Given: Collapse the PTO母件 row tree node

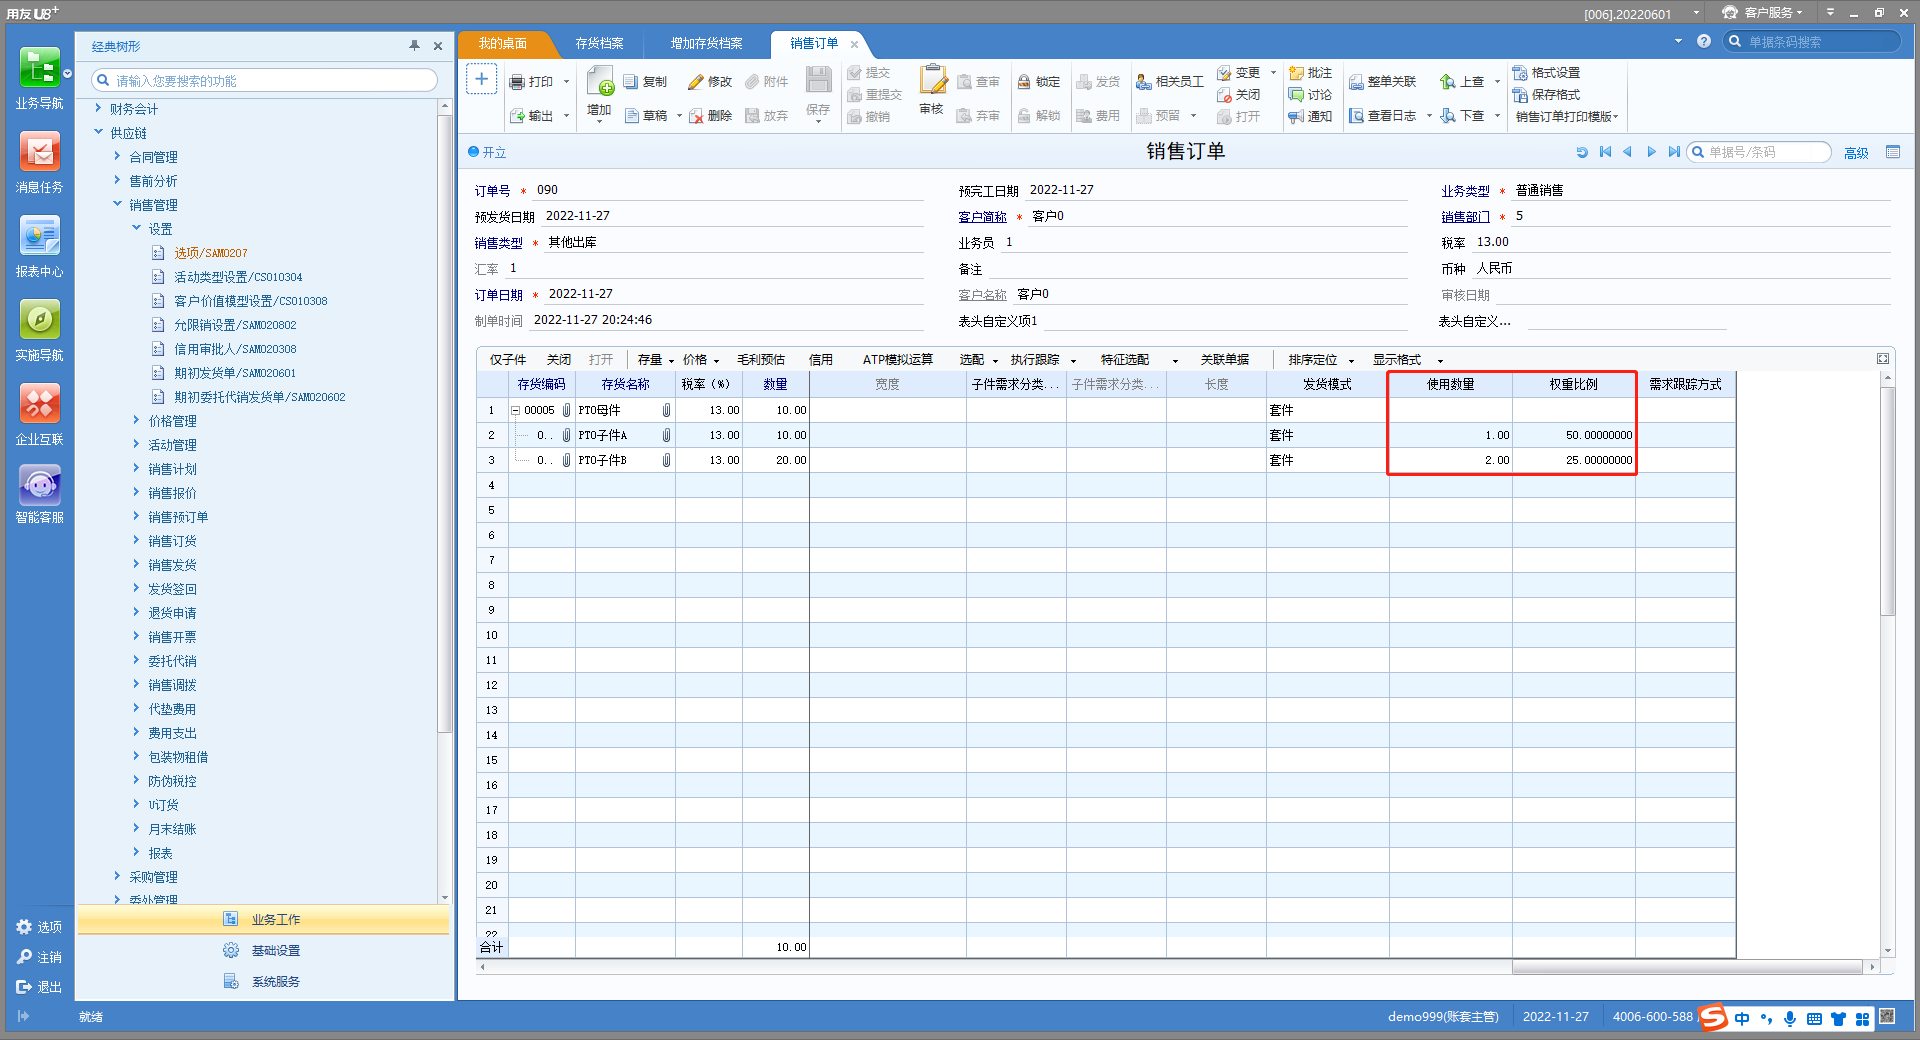Looking at the screenshot, I should (515, 410).
